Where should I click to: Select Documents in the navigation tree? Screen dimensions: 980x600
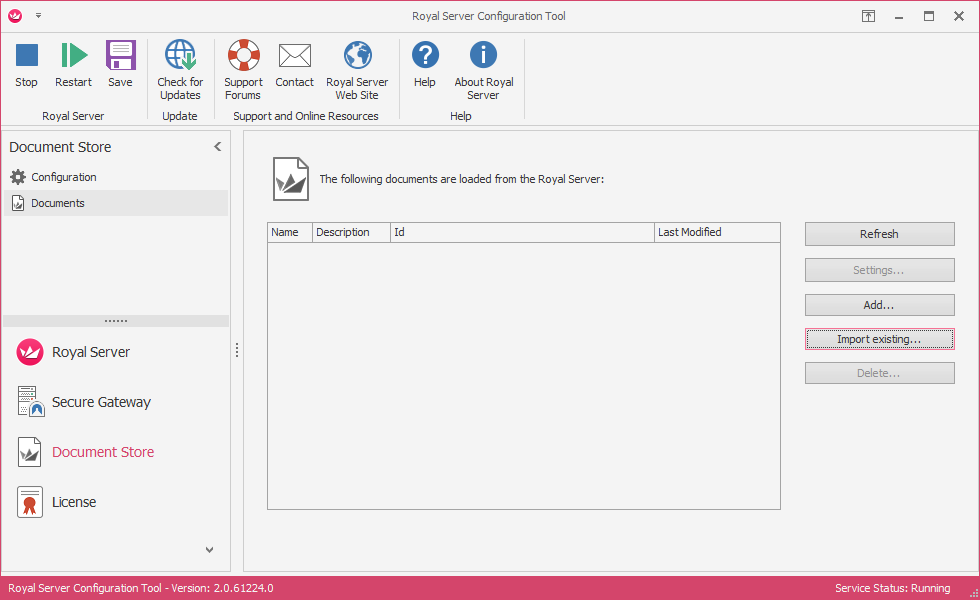pos(116,203)
